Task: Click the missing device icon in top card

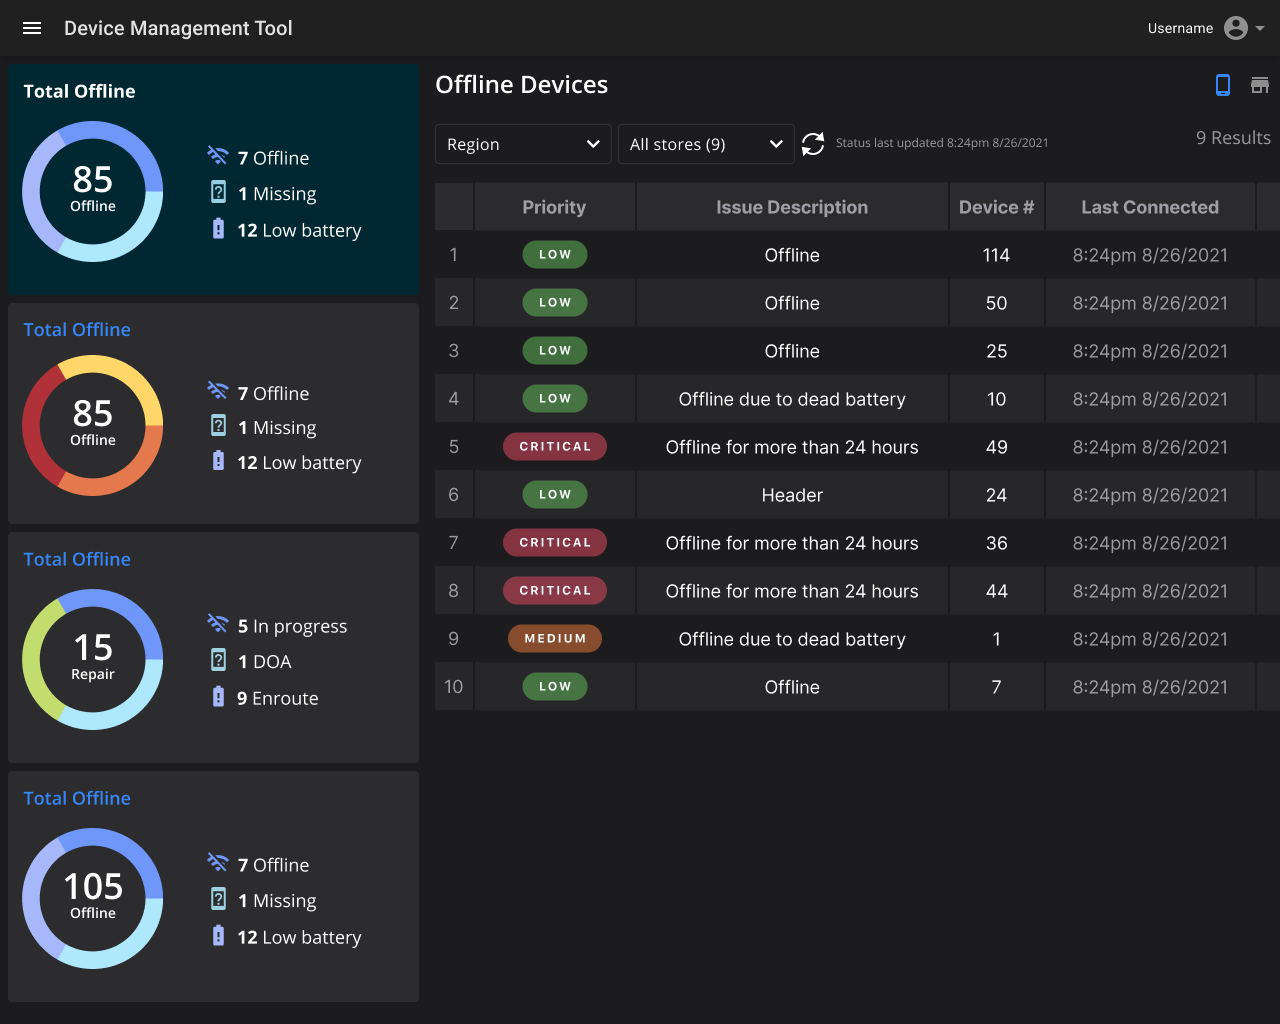Action: click(x=218, y=191)
